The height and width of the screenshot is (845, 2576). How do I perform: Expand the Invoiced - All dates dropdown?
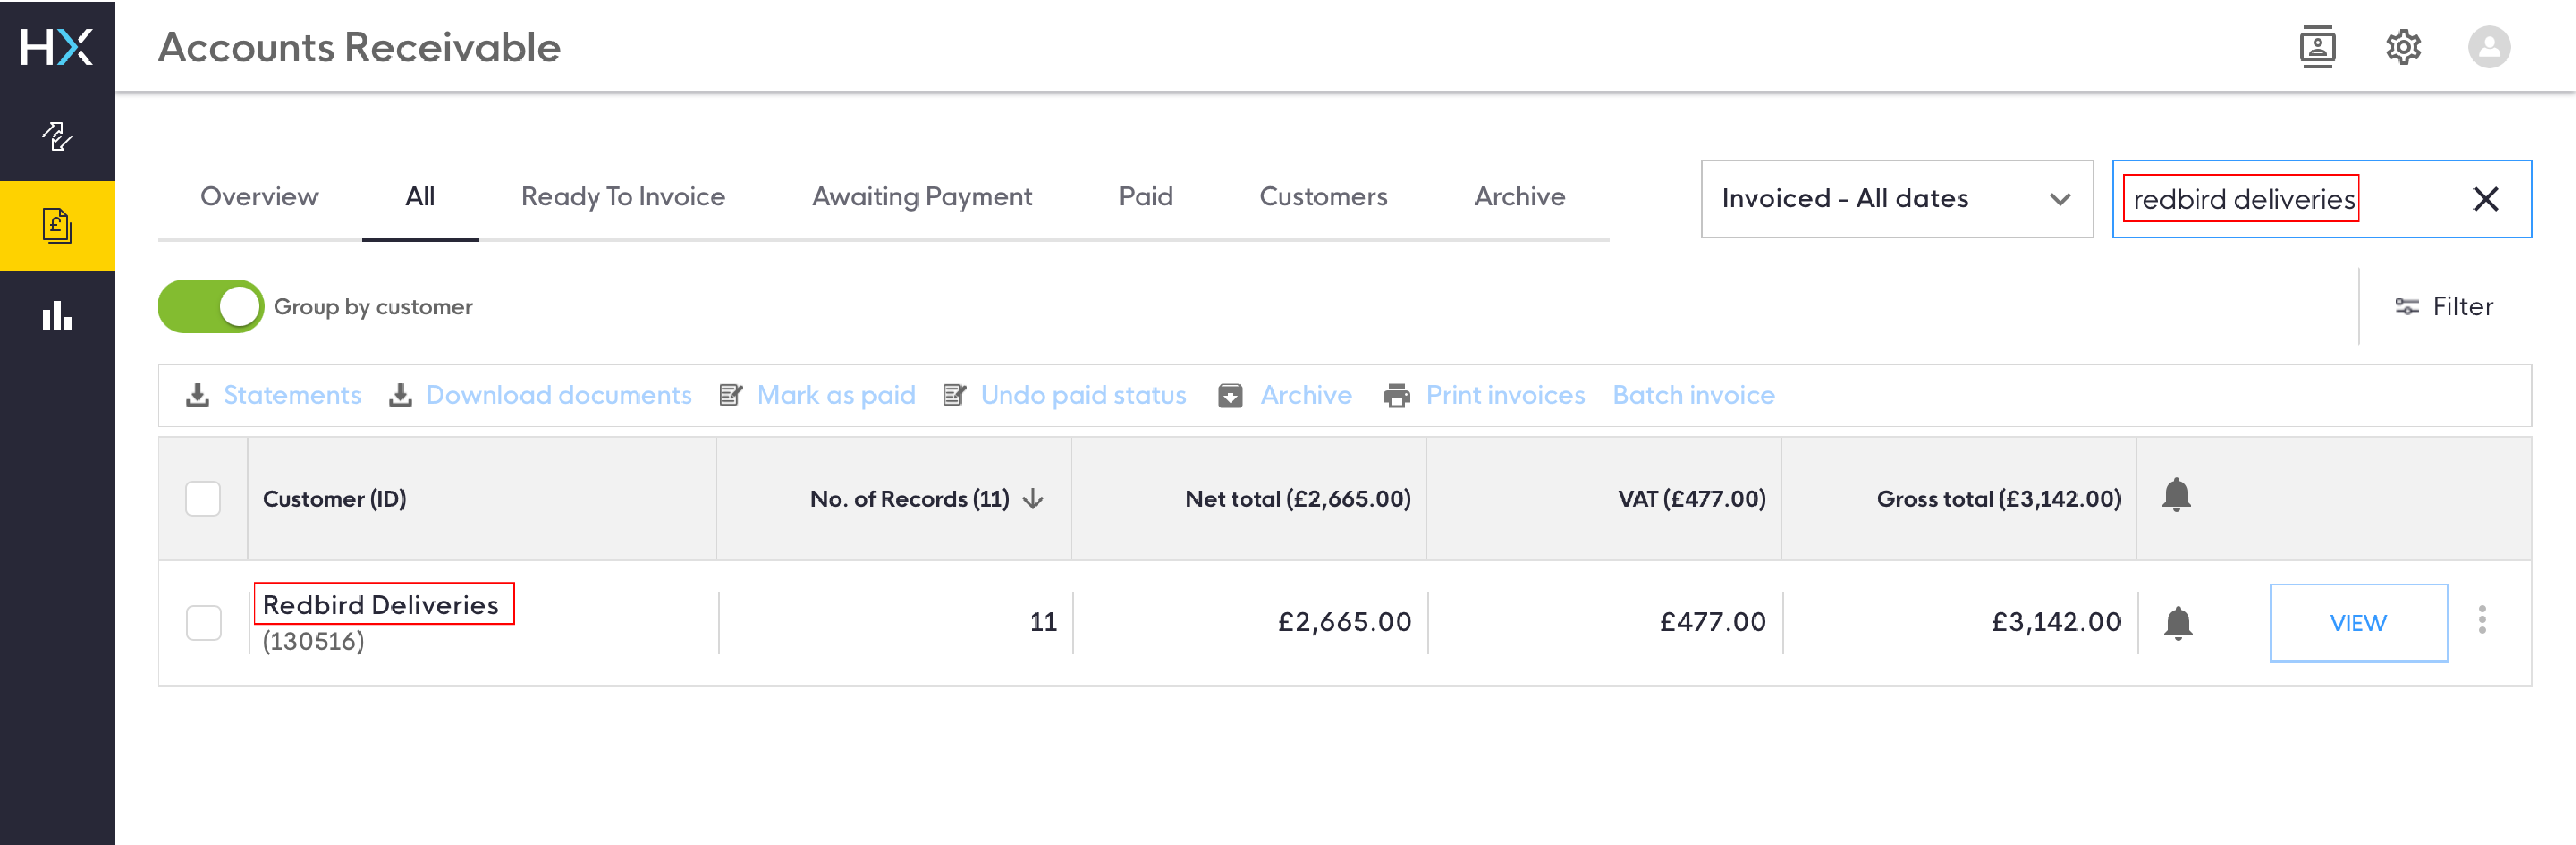coord(1897,198)
